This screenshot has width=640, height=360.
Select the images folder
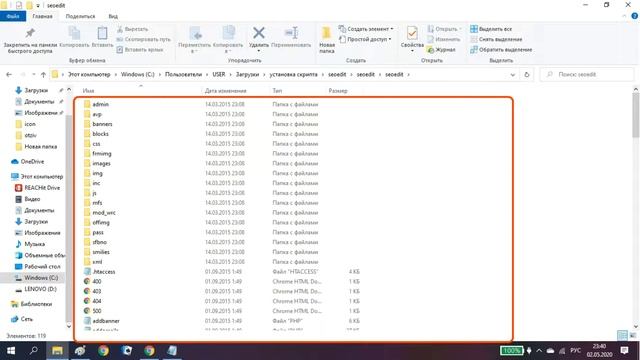click(x=101, y=163)
